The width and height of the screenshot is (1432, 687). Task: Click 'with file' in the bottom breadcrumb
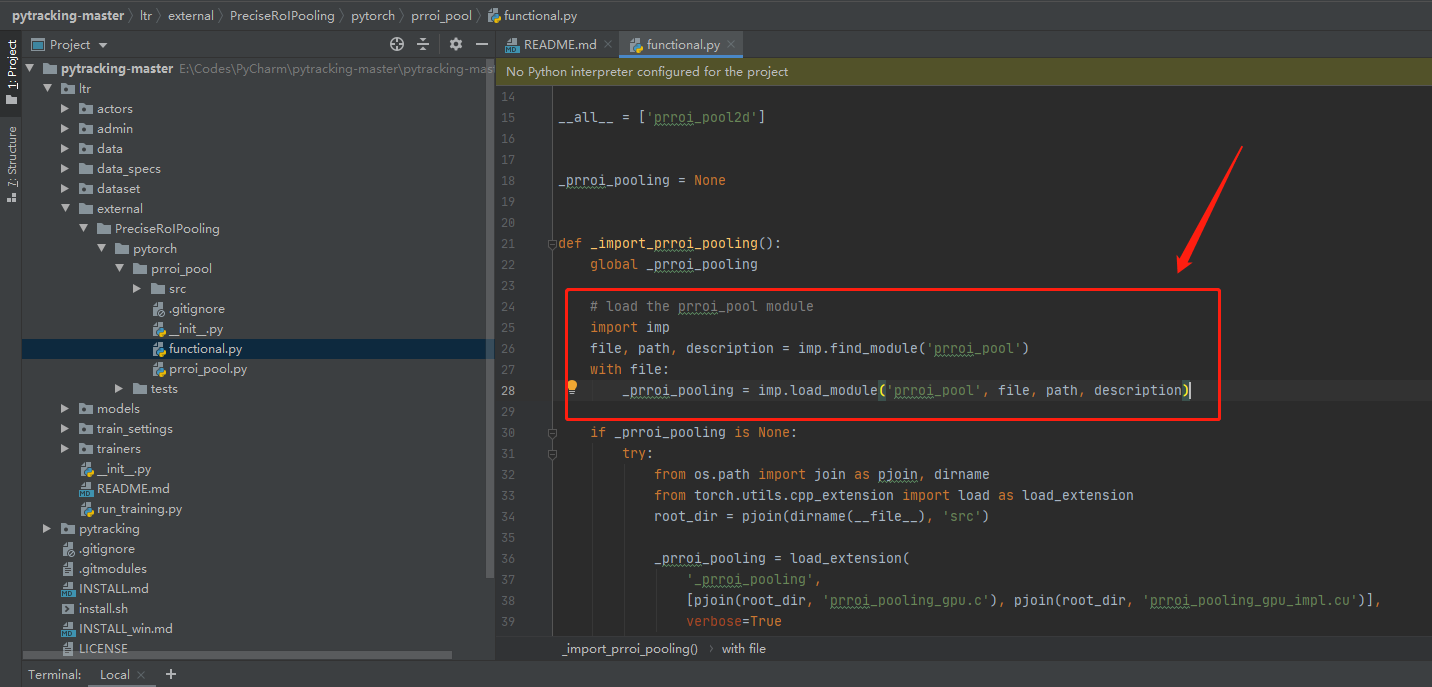[x=742, y=648]
